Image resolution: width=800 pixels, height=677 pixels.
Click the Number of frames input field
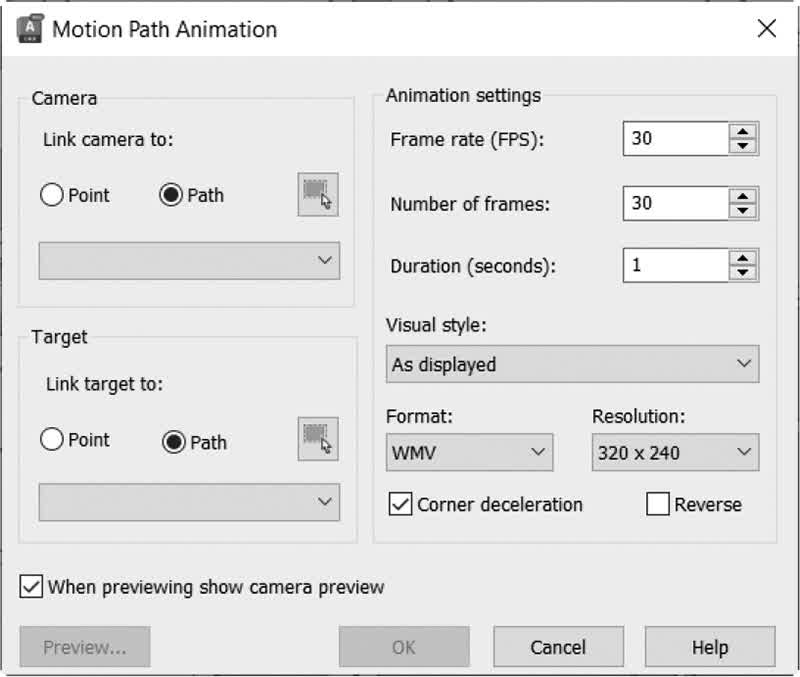tap(676, 203)
